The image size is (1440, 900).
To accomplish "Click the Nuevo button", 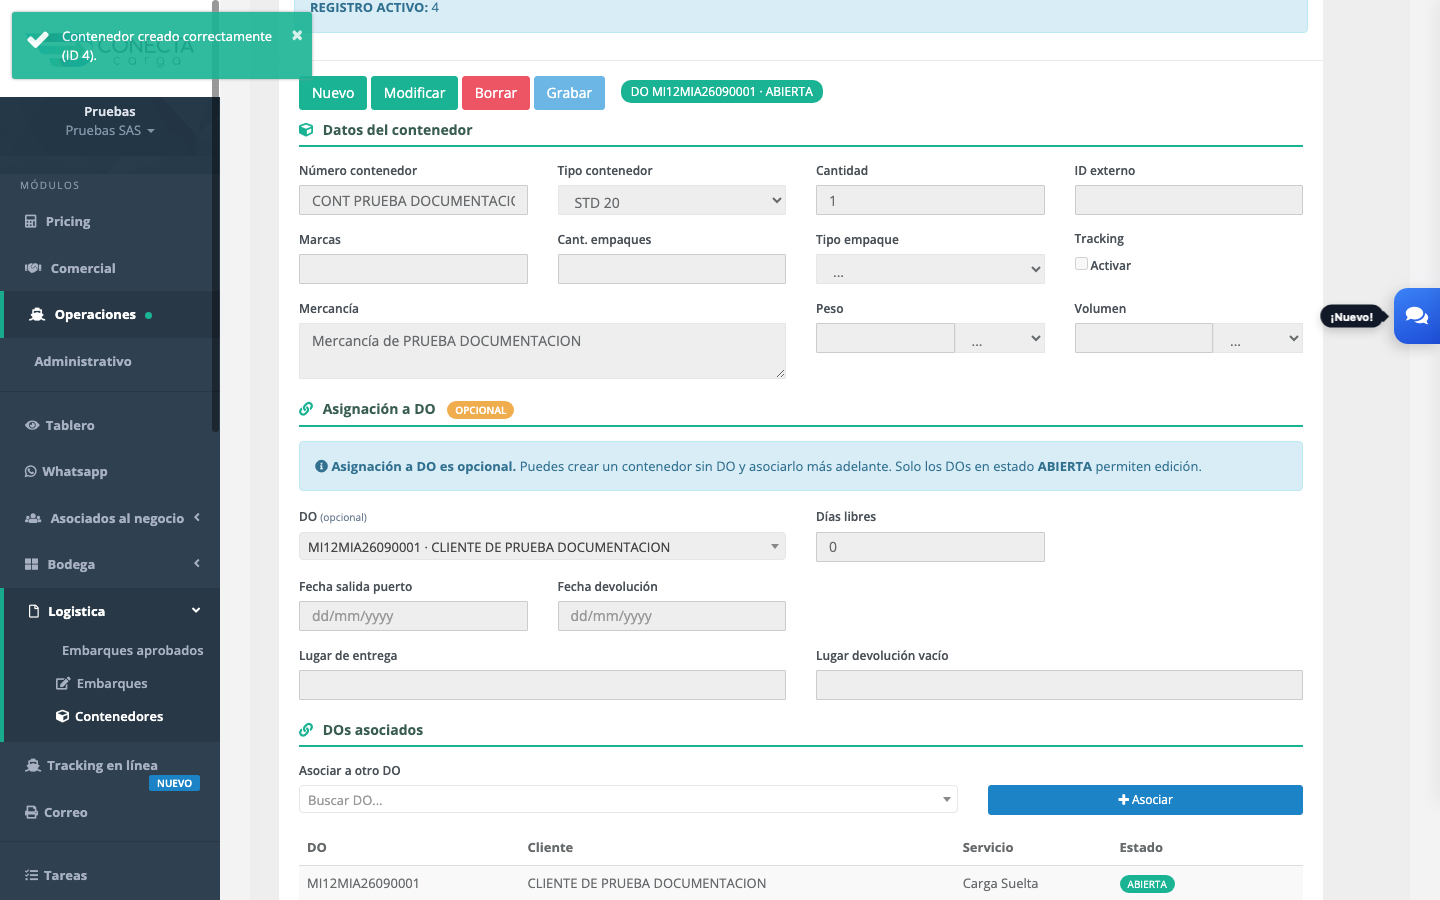I will click(333, 93).
